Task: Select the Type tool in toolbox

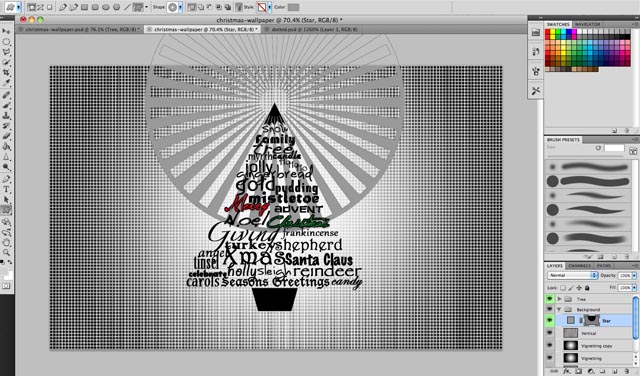Action: click(6, 189)
